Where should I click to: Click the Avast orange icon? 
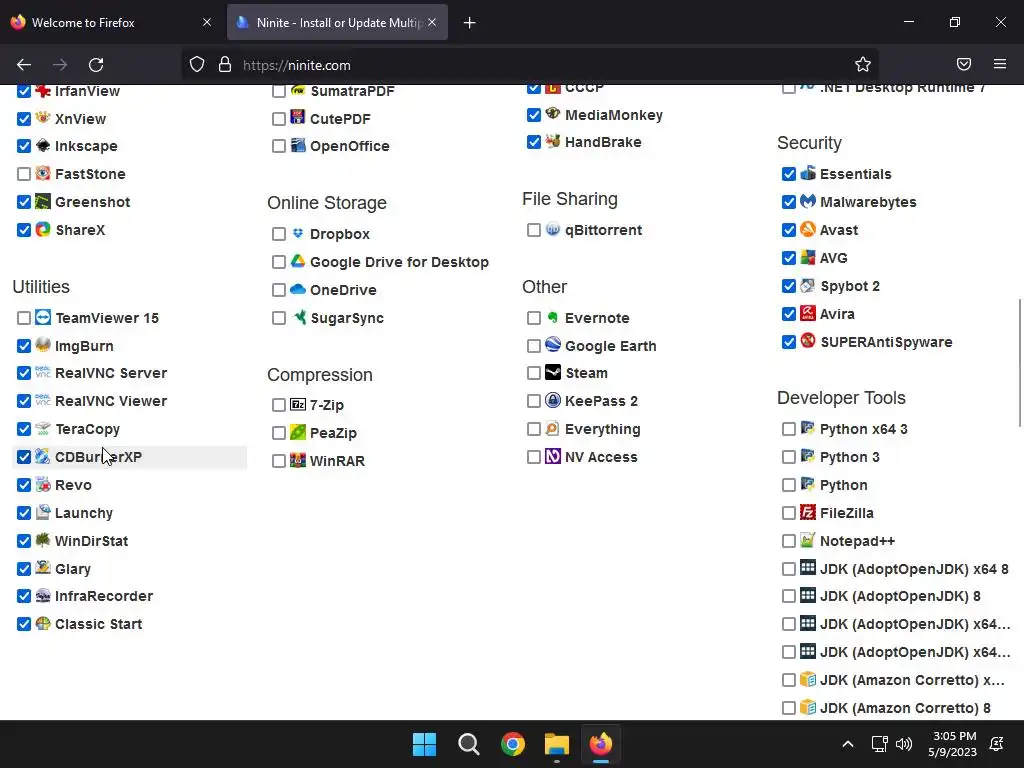click(808, 230)
